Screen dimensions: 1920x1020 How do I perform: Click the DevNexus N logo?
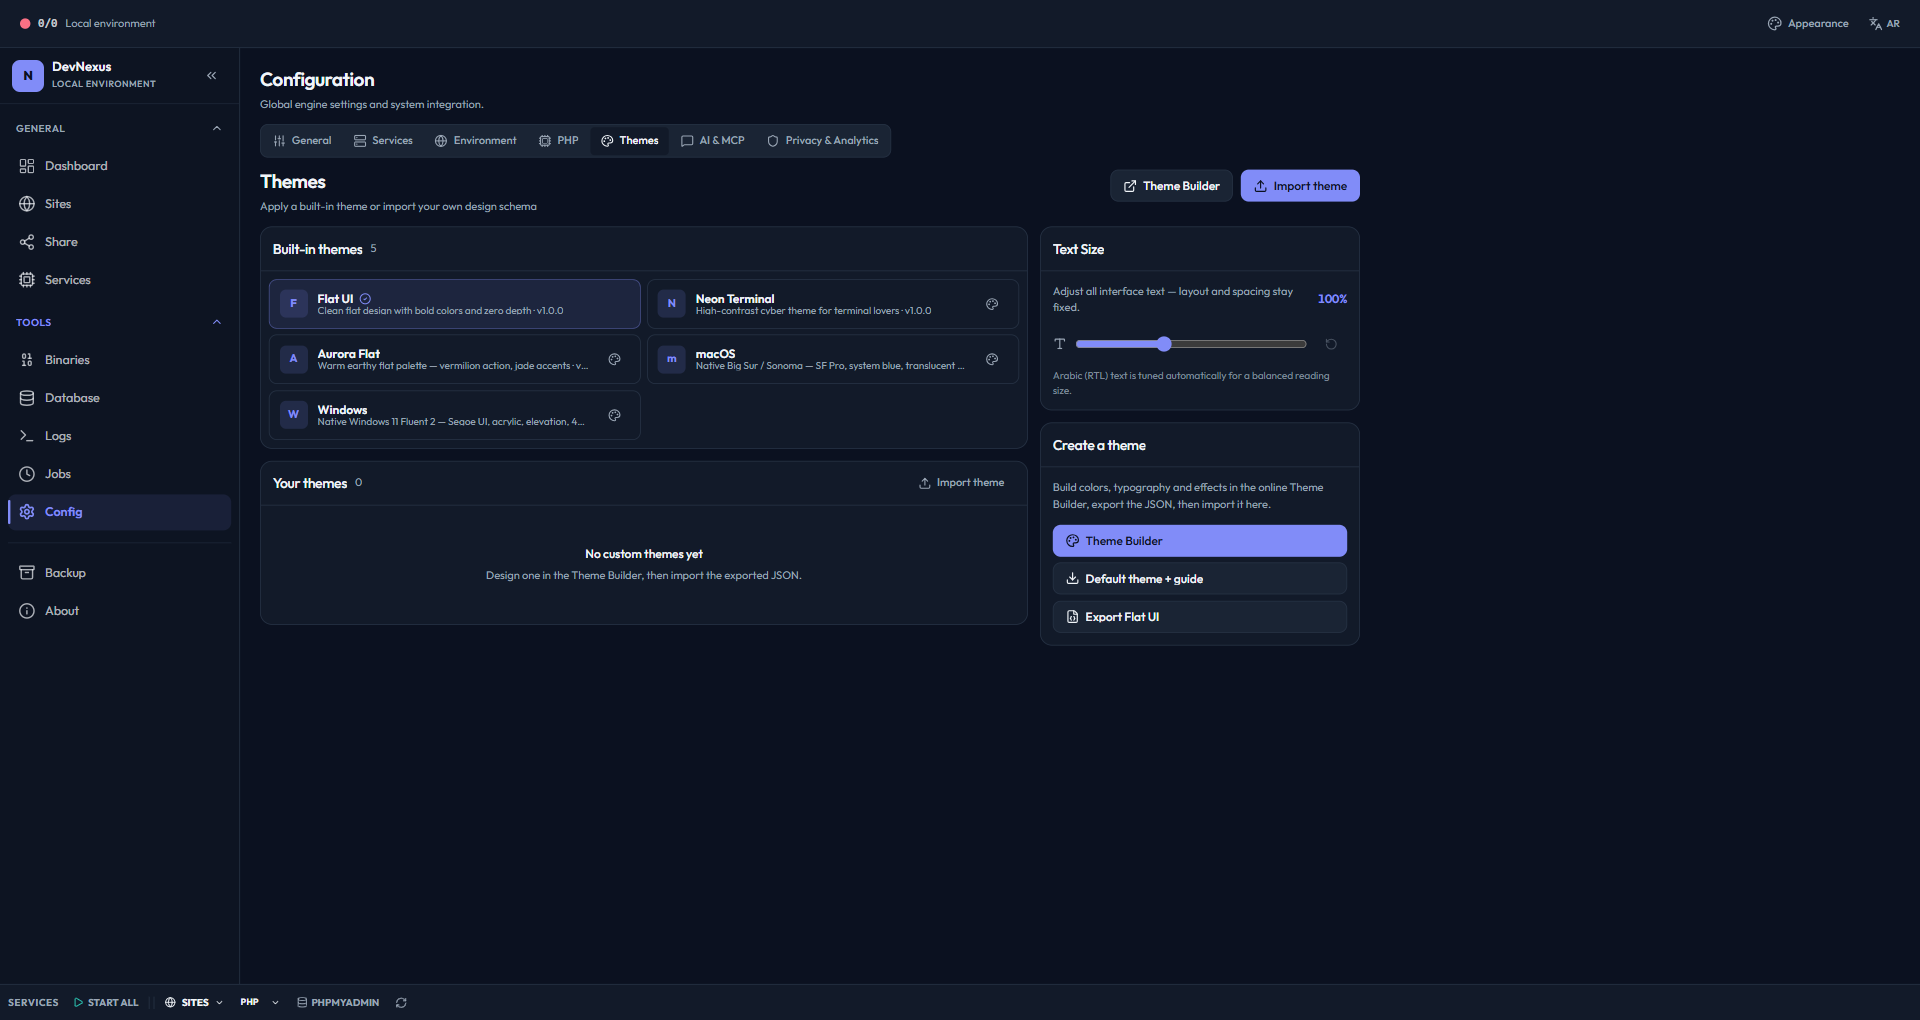click(x=28, y=75)
